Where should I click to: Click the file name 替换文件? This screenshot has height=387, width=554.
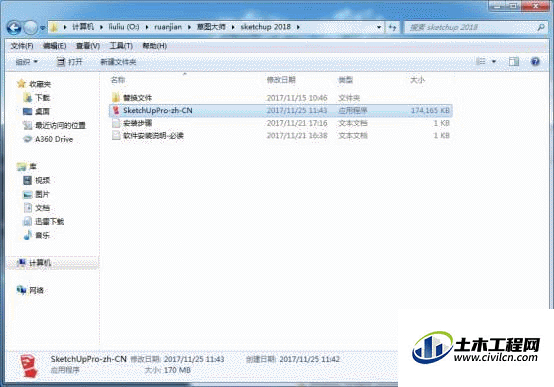pyautogui.click(x=137, y=98)
